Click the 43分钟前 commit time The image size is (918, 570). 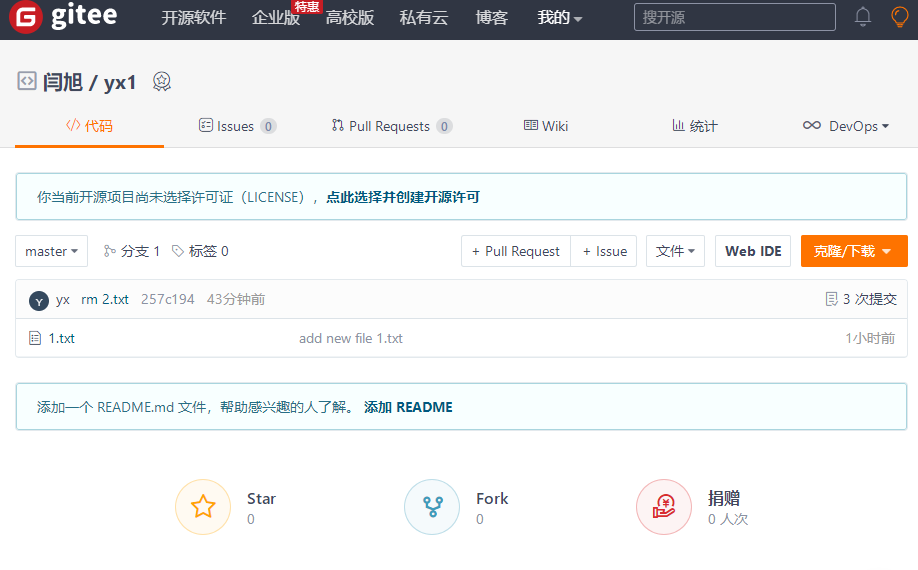click(x=236, y=299)
